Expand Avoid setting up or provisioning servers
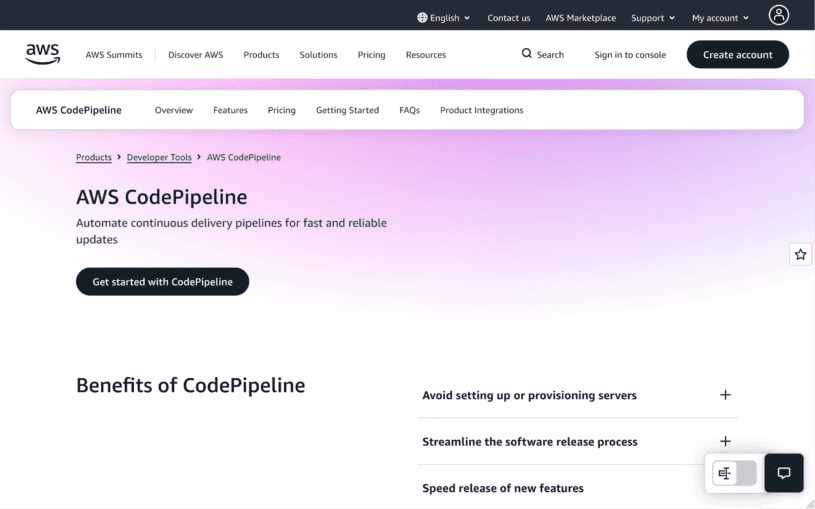 tap(577, 395)
